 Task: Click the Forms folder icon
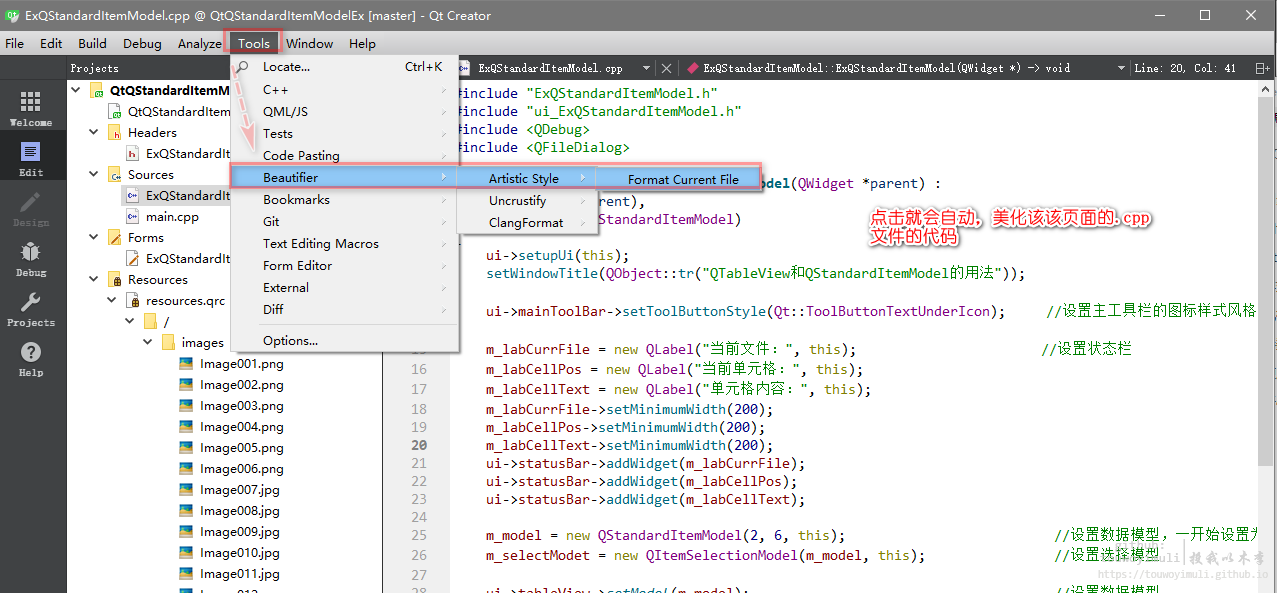tap(114, 237)
